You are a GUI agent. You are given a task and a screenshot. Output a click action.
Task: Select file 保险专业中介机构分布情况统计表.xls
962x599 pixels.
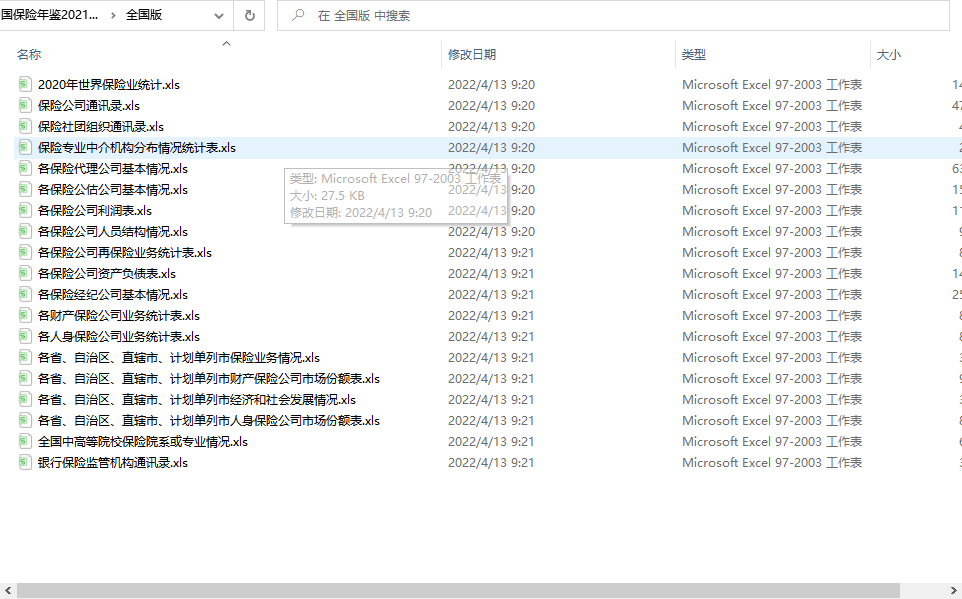click(137, 147)
